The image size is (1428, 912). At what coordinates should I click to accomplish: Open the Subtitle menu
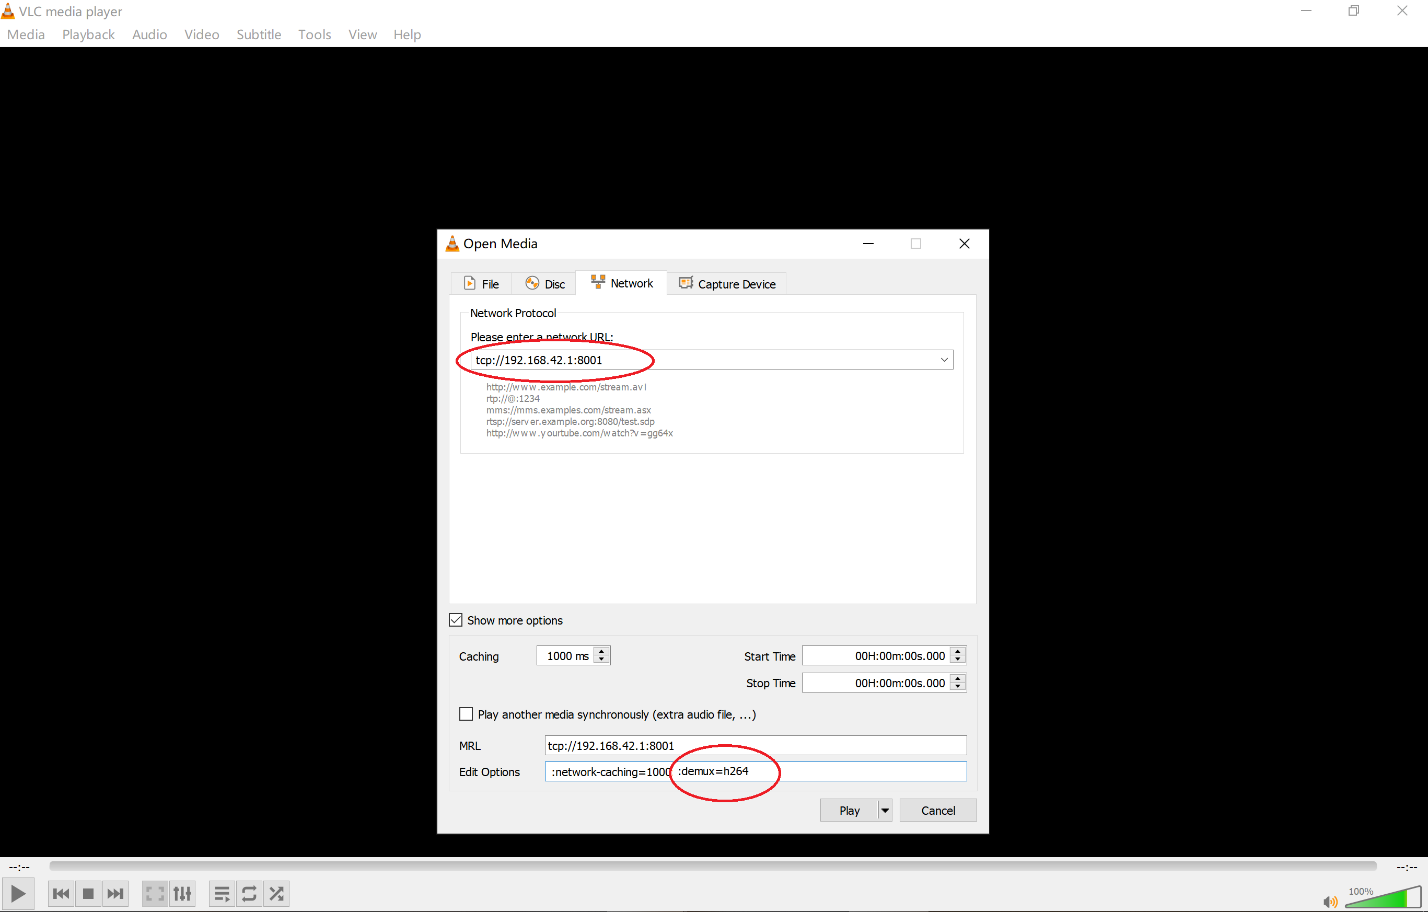pyautogui.click(x=258, y=34)
